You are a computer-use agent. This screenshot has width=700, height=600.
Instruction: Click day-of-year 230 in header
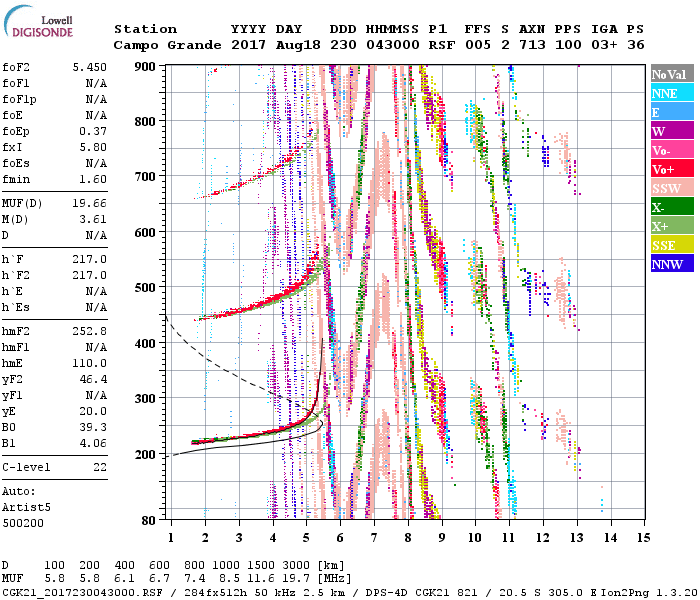pos(343,45)
